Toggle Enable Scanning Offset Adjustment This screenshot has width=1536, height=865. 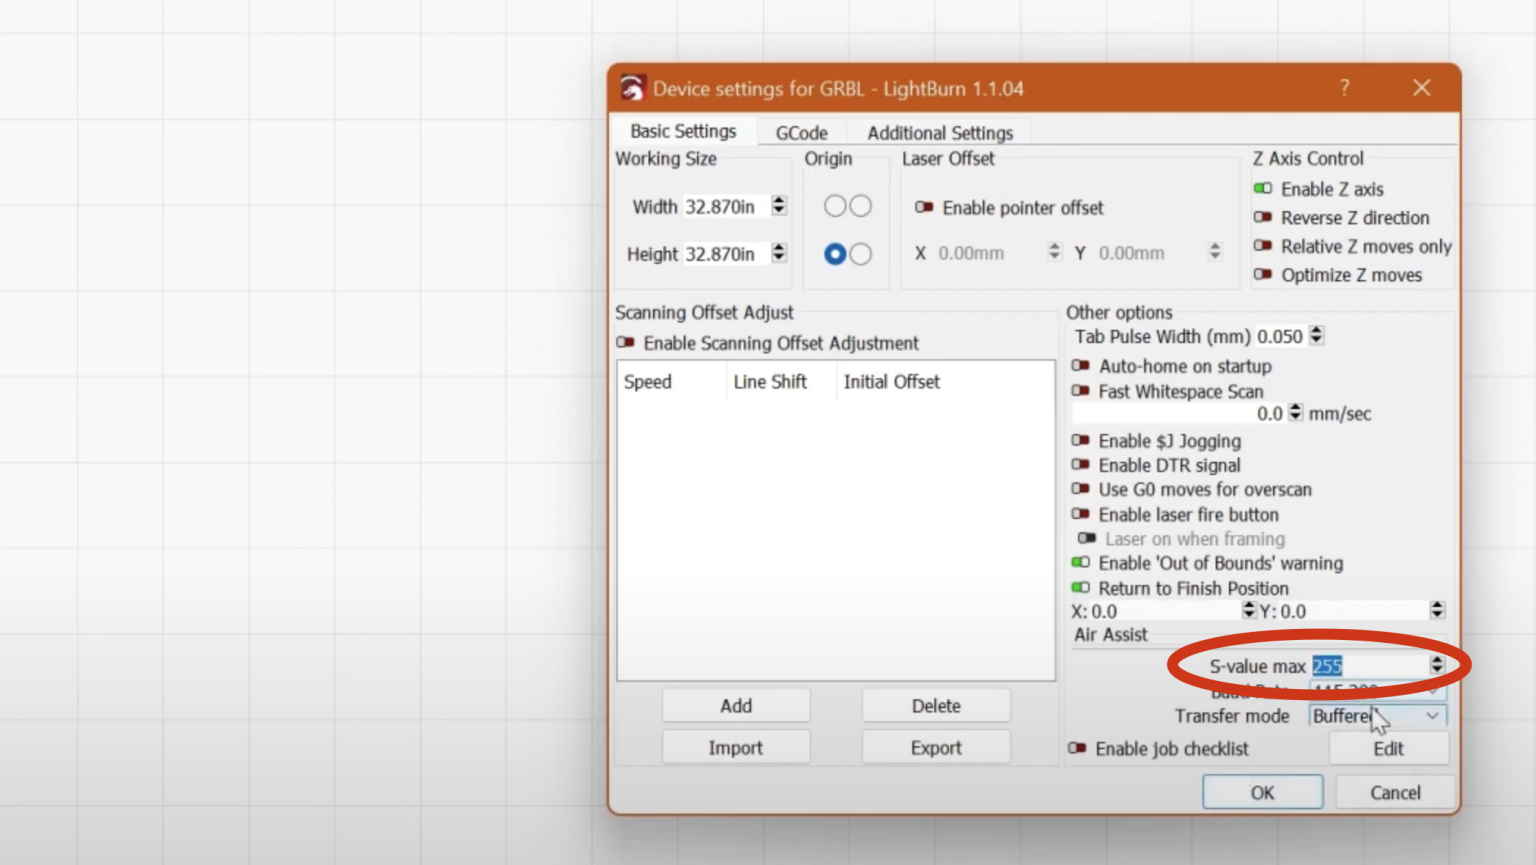click(x=626, y=343)
